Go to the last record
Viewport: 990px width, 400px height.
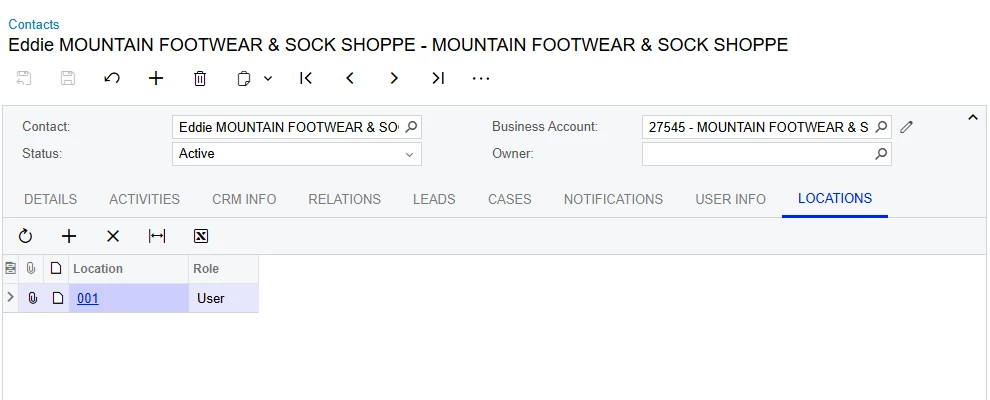coord(438,78)
